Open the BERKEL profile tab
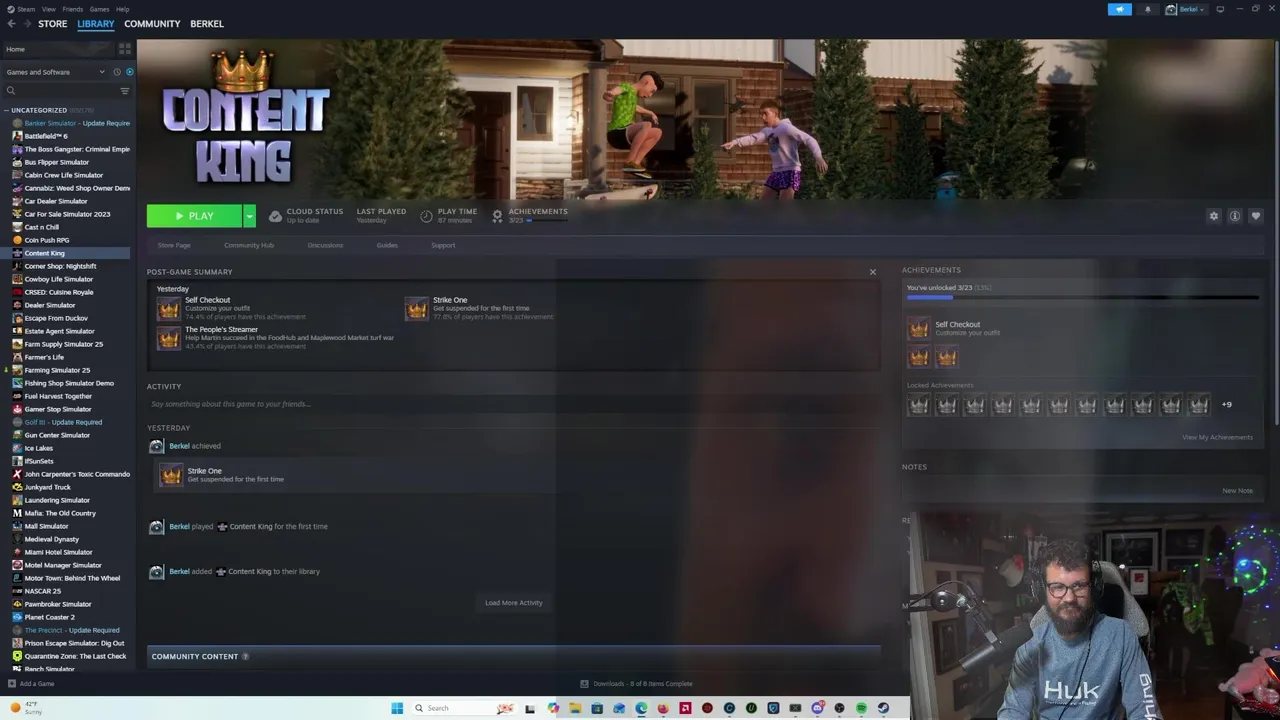The height and width of the screenshot is (720, 1280). pyautogui.click(x=207, y=24)
